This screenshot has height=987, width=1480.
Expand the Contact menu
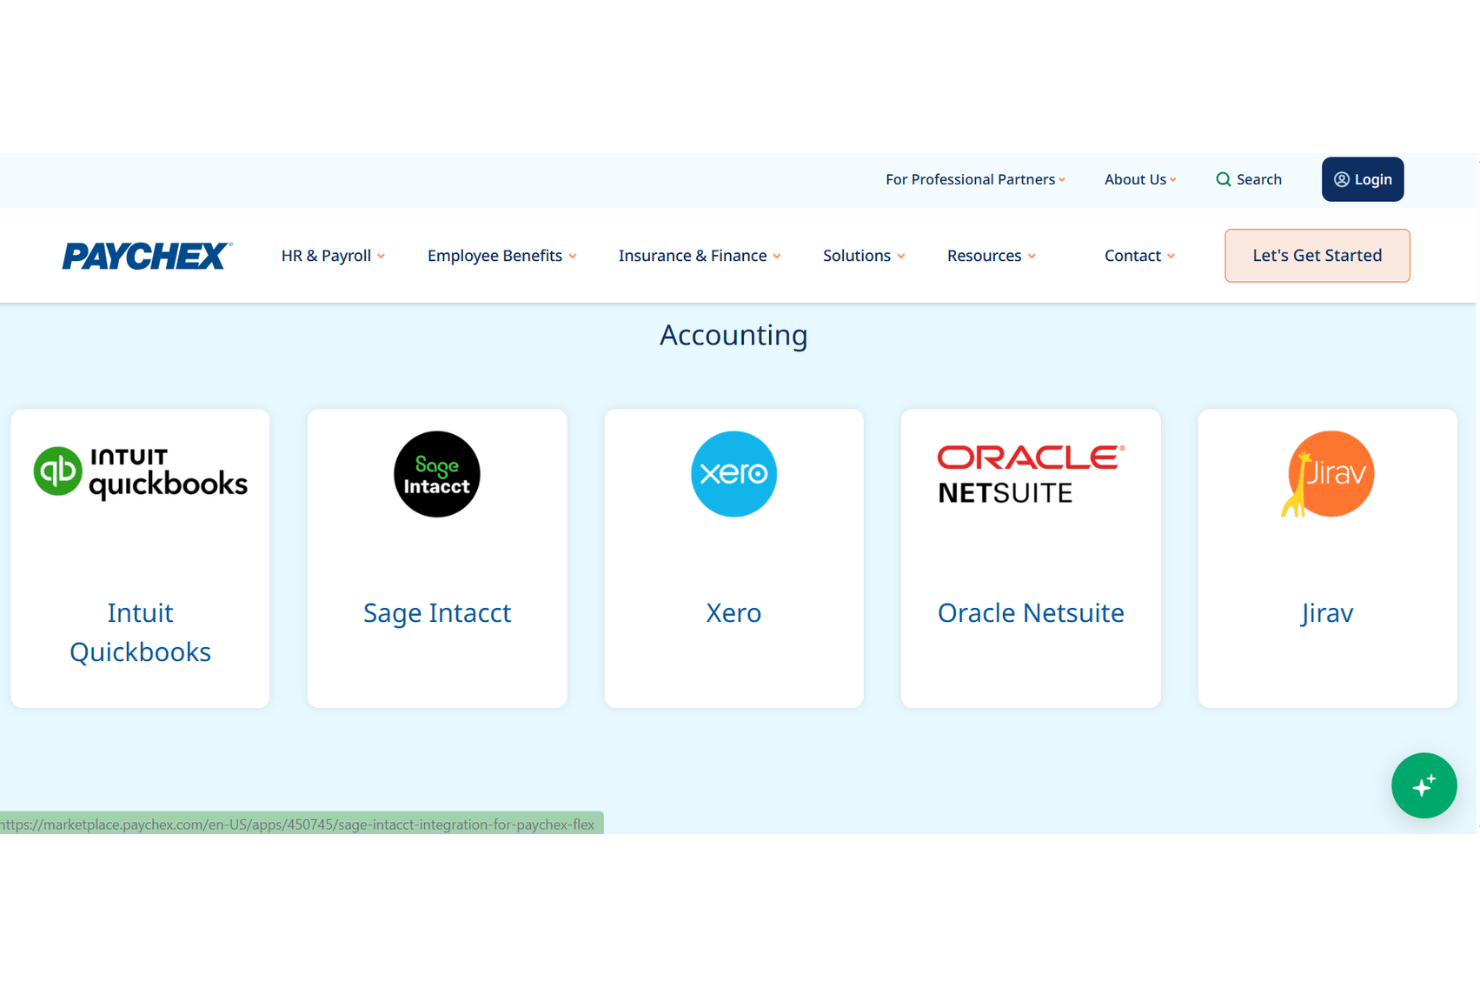pos(1140,256)
